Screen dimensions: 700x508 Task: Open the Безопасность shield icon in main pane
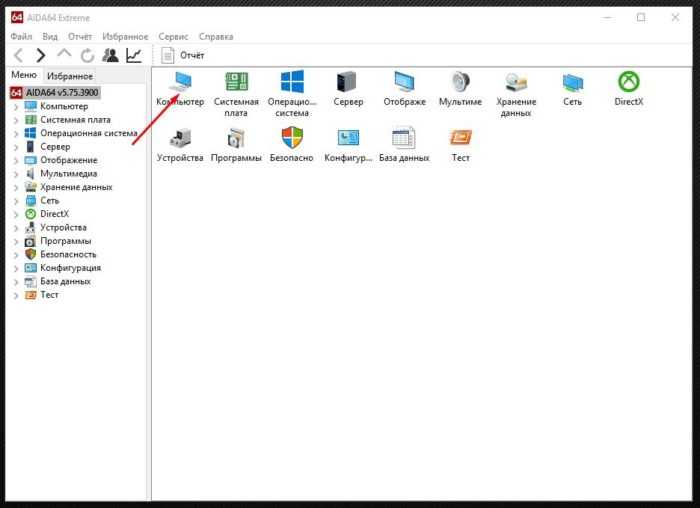point(292,137)
